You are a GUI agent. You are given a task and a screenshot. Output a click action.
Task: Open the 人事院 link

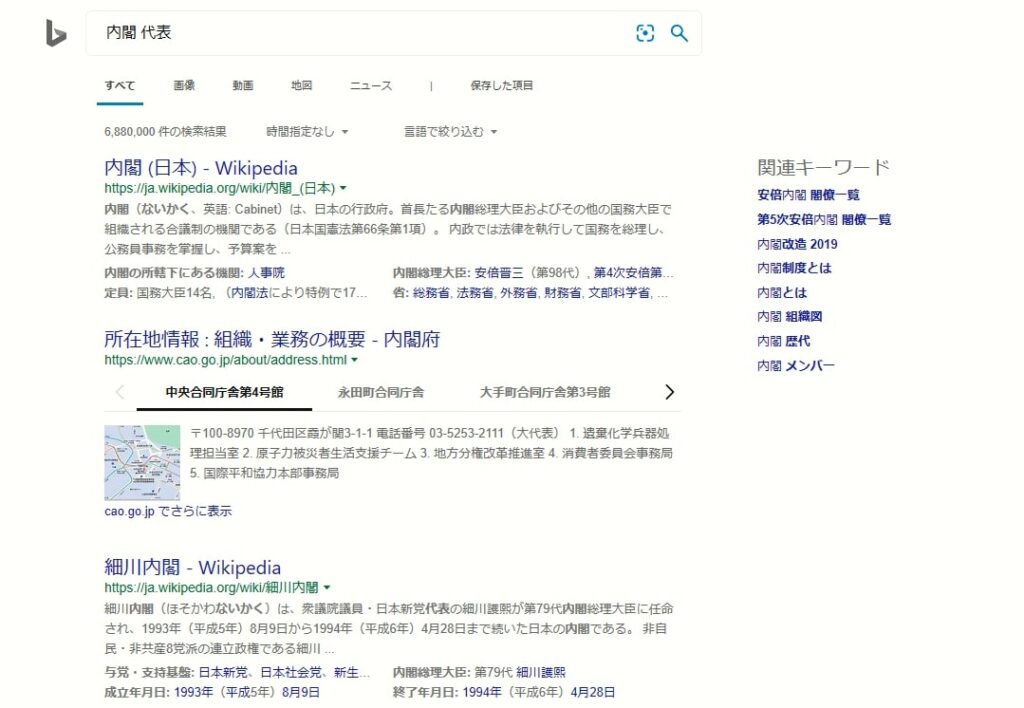click(x=266, y=273)
